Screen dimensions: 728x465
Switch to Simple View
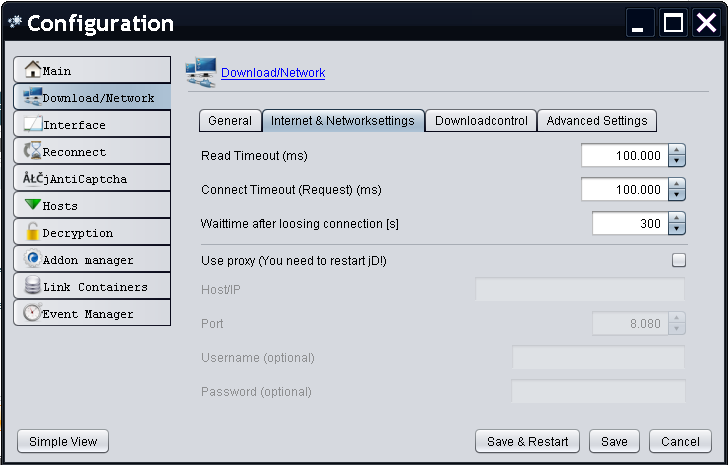63,441
